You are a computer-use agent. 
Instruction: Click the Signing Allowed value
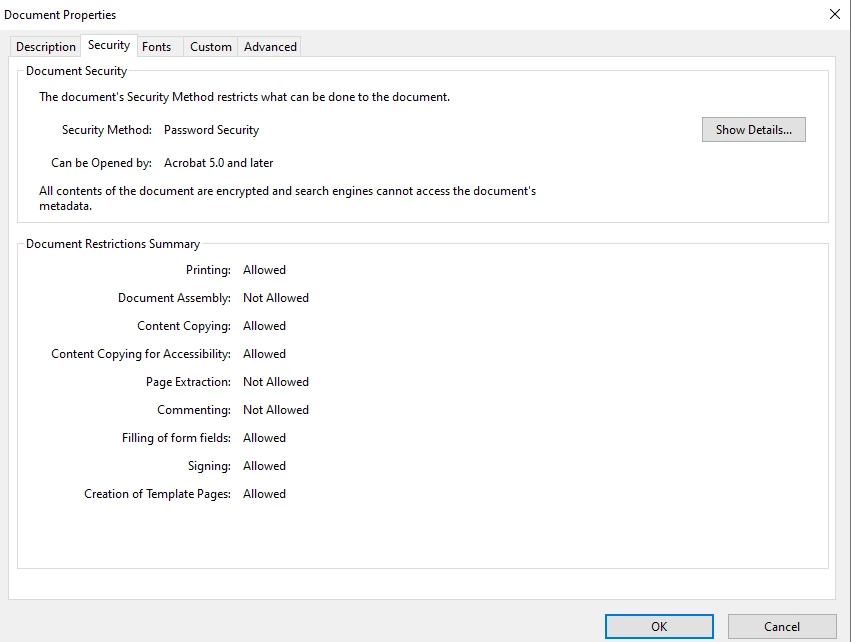point(264,466)
